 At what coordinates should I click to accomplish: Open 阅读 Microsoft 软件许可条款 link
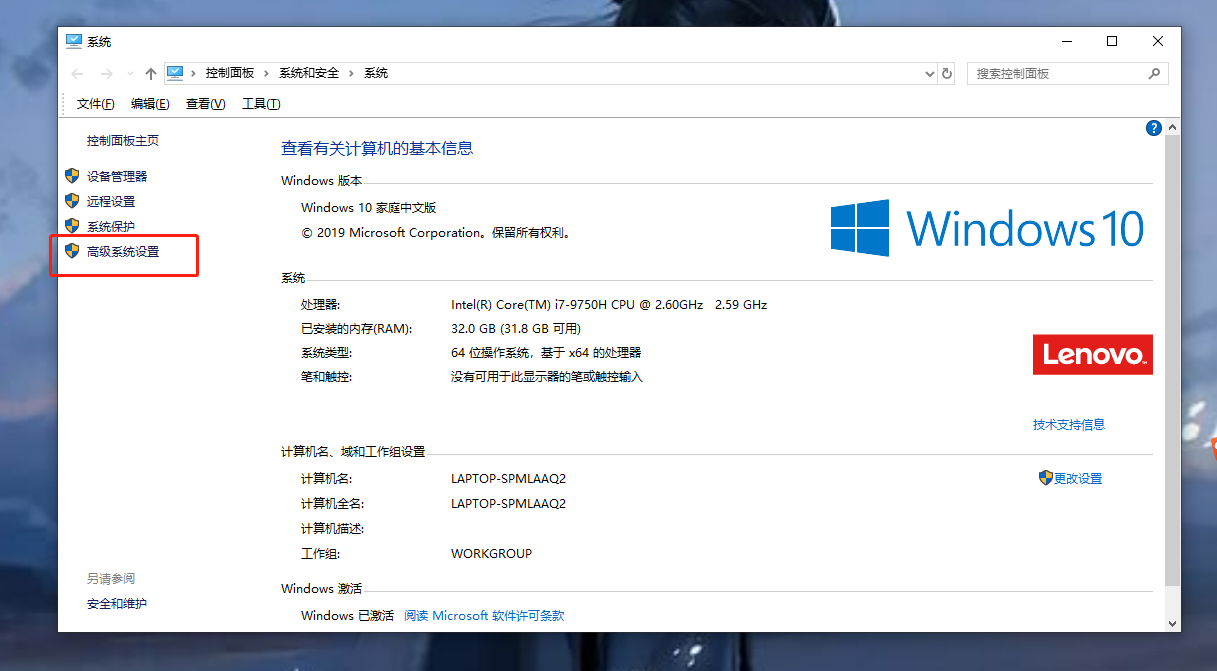484,616
